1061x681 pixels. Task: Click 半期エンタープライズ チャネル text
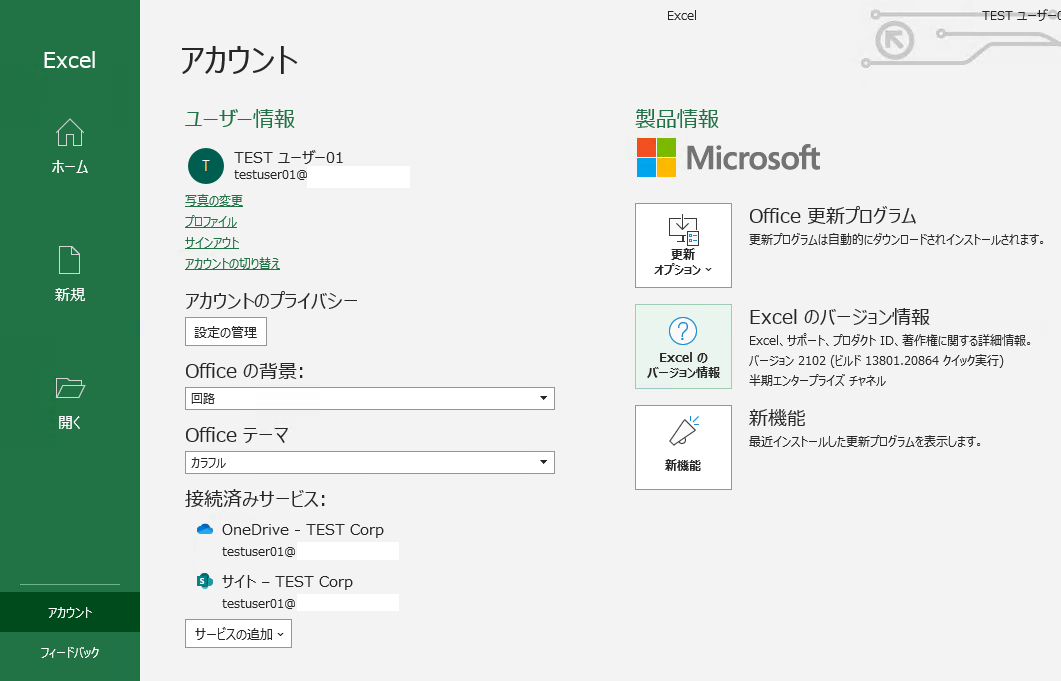817,380
